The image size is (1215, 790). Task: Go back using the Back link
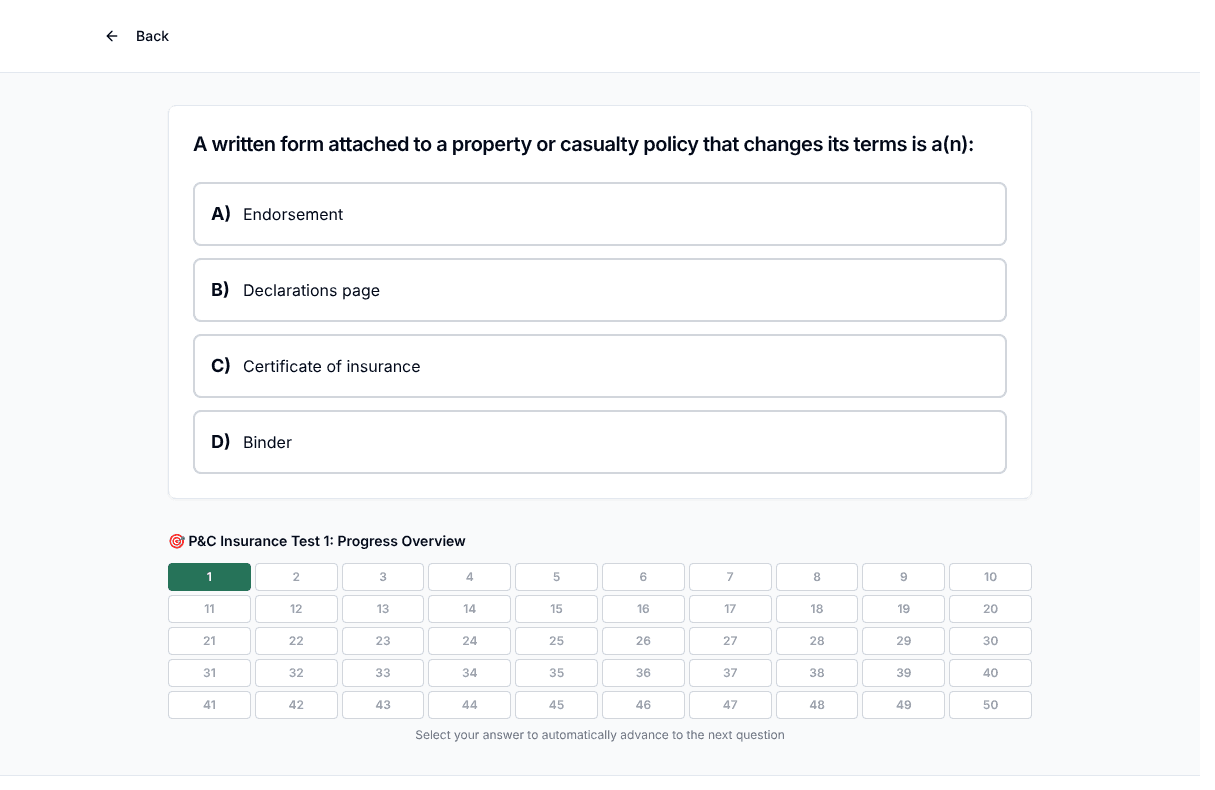pyautogui.click(x=137, y=36)
